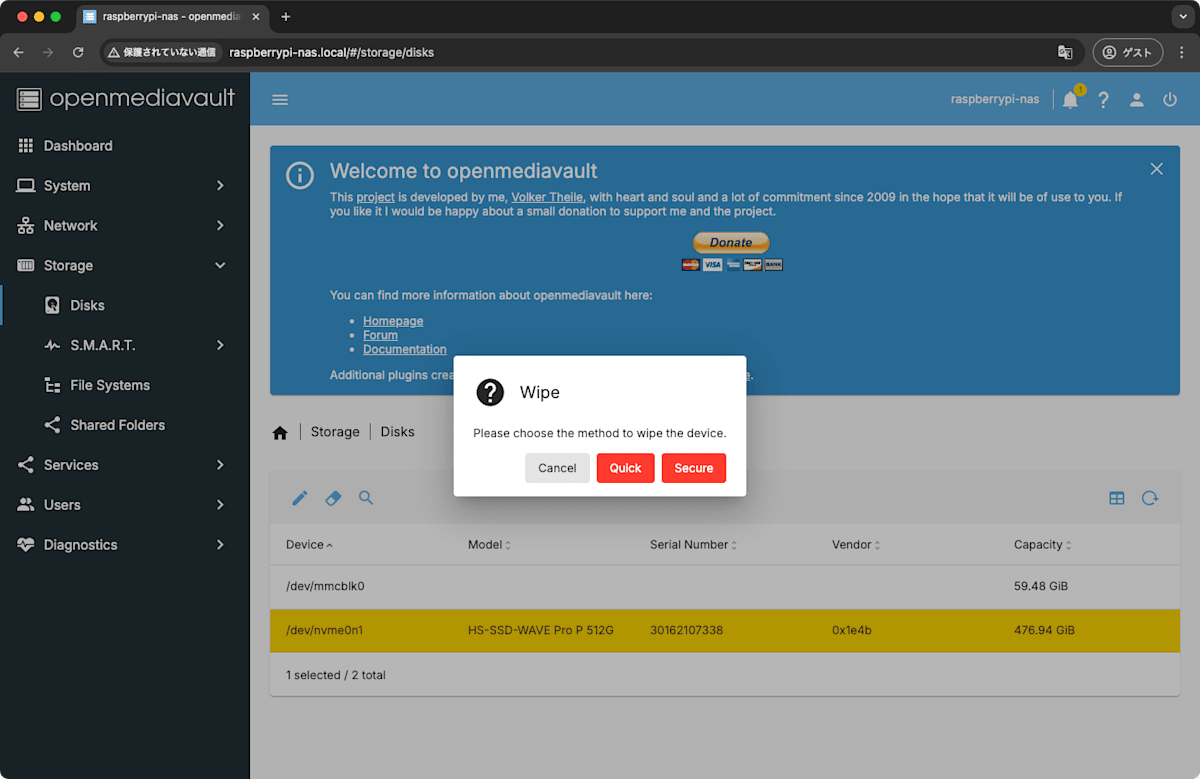Click the Diagnostics heart icon
The width and height of the screenshot is (1200, 779).
[x=26, y=545]
